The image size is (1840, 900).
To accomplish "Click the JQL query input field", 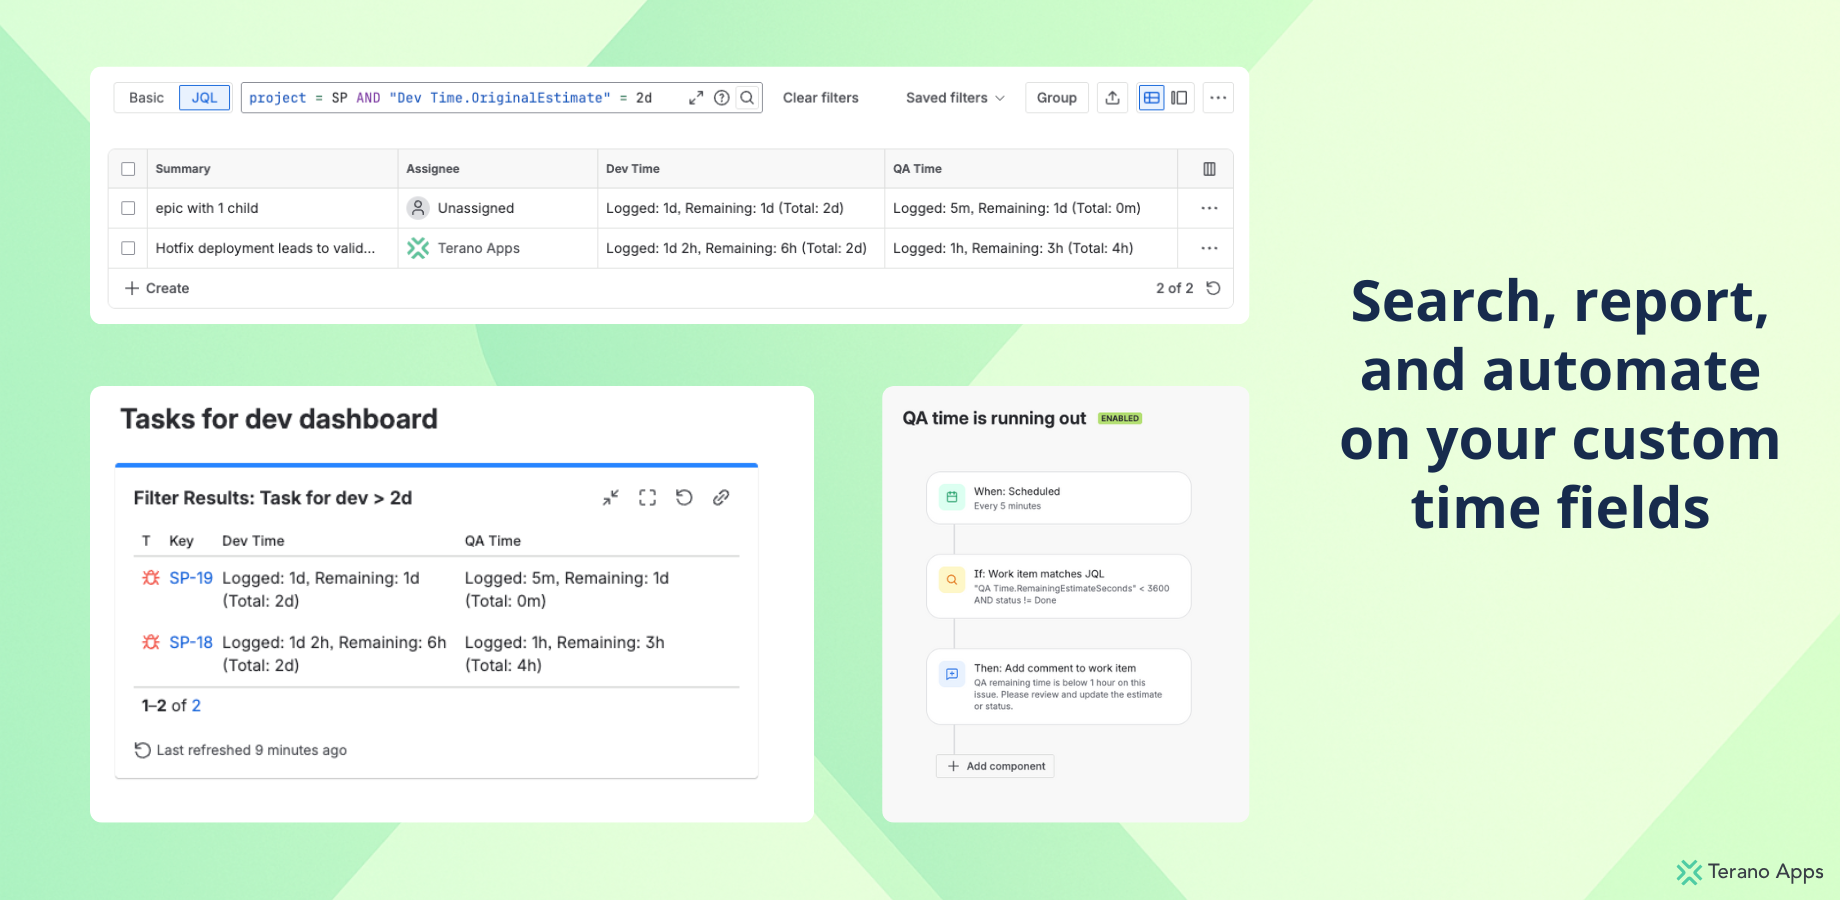I will pyautogui.click(x=450, y=97).
